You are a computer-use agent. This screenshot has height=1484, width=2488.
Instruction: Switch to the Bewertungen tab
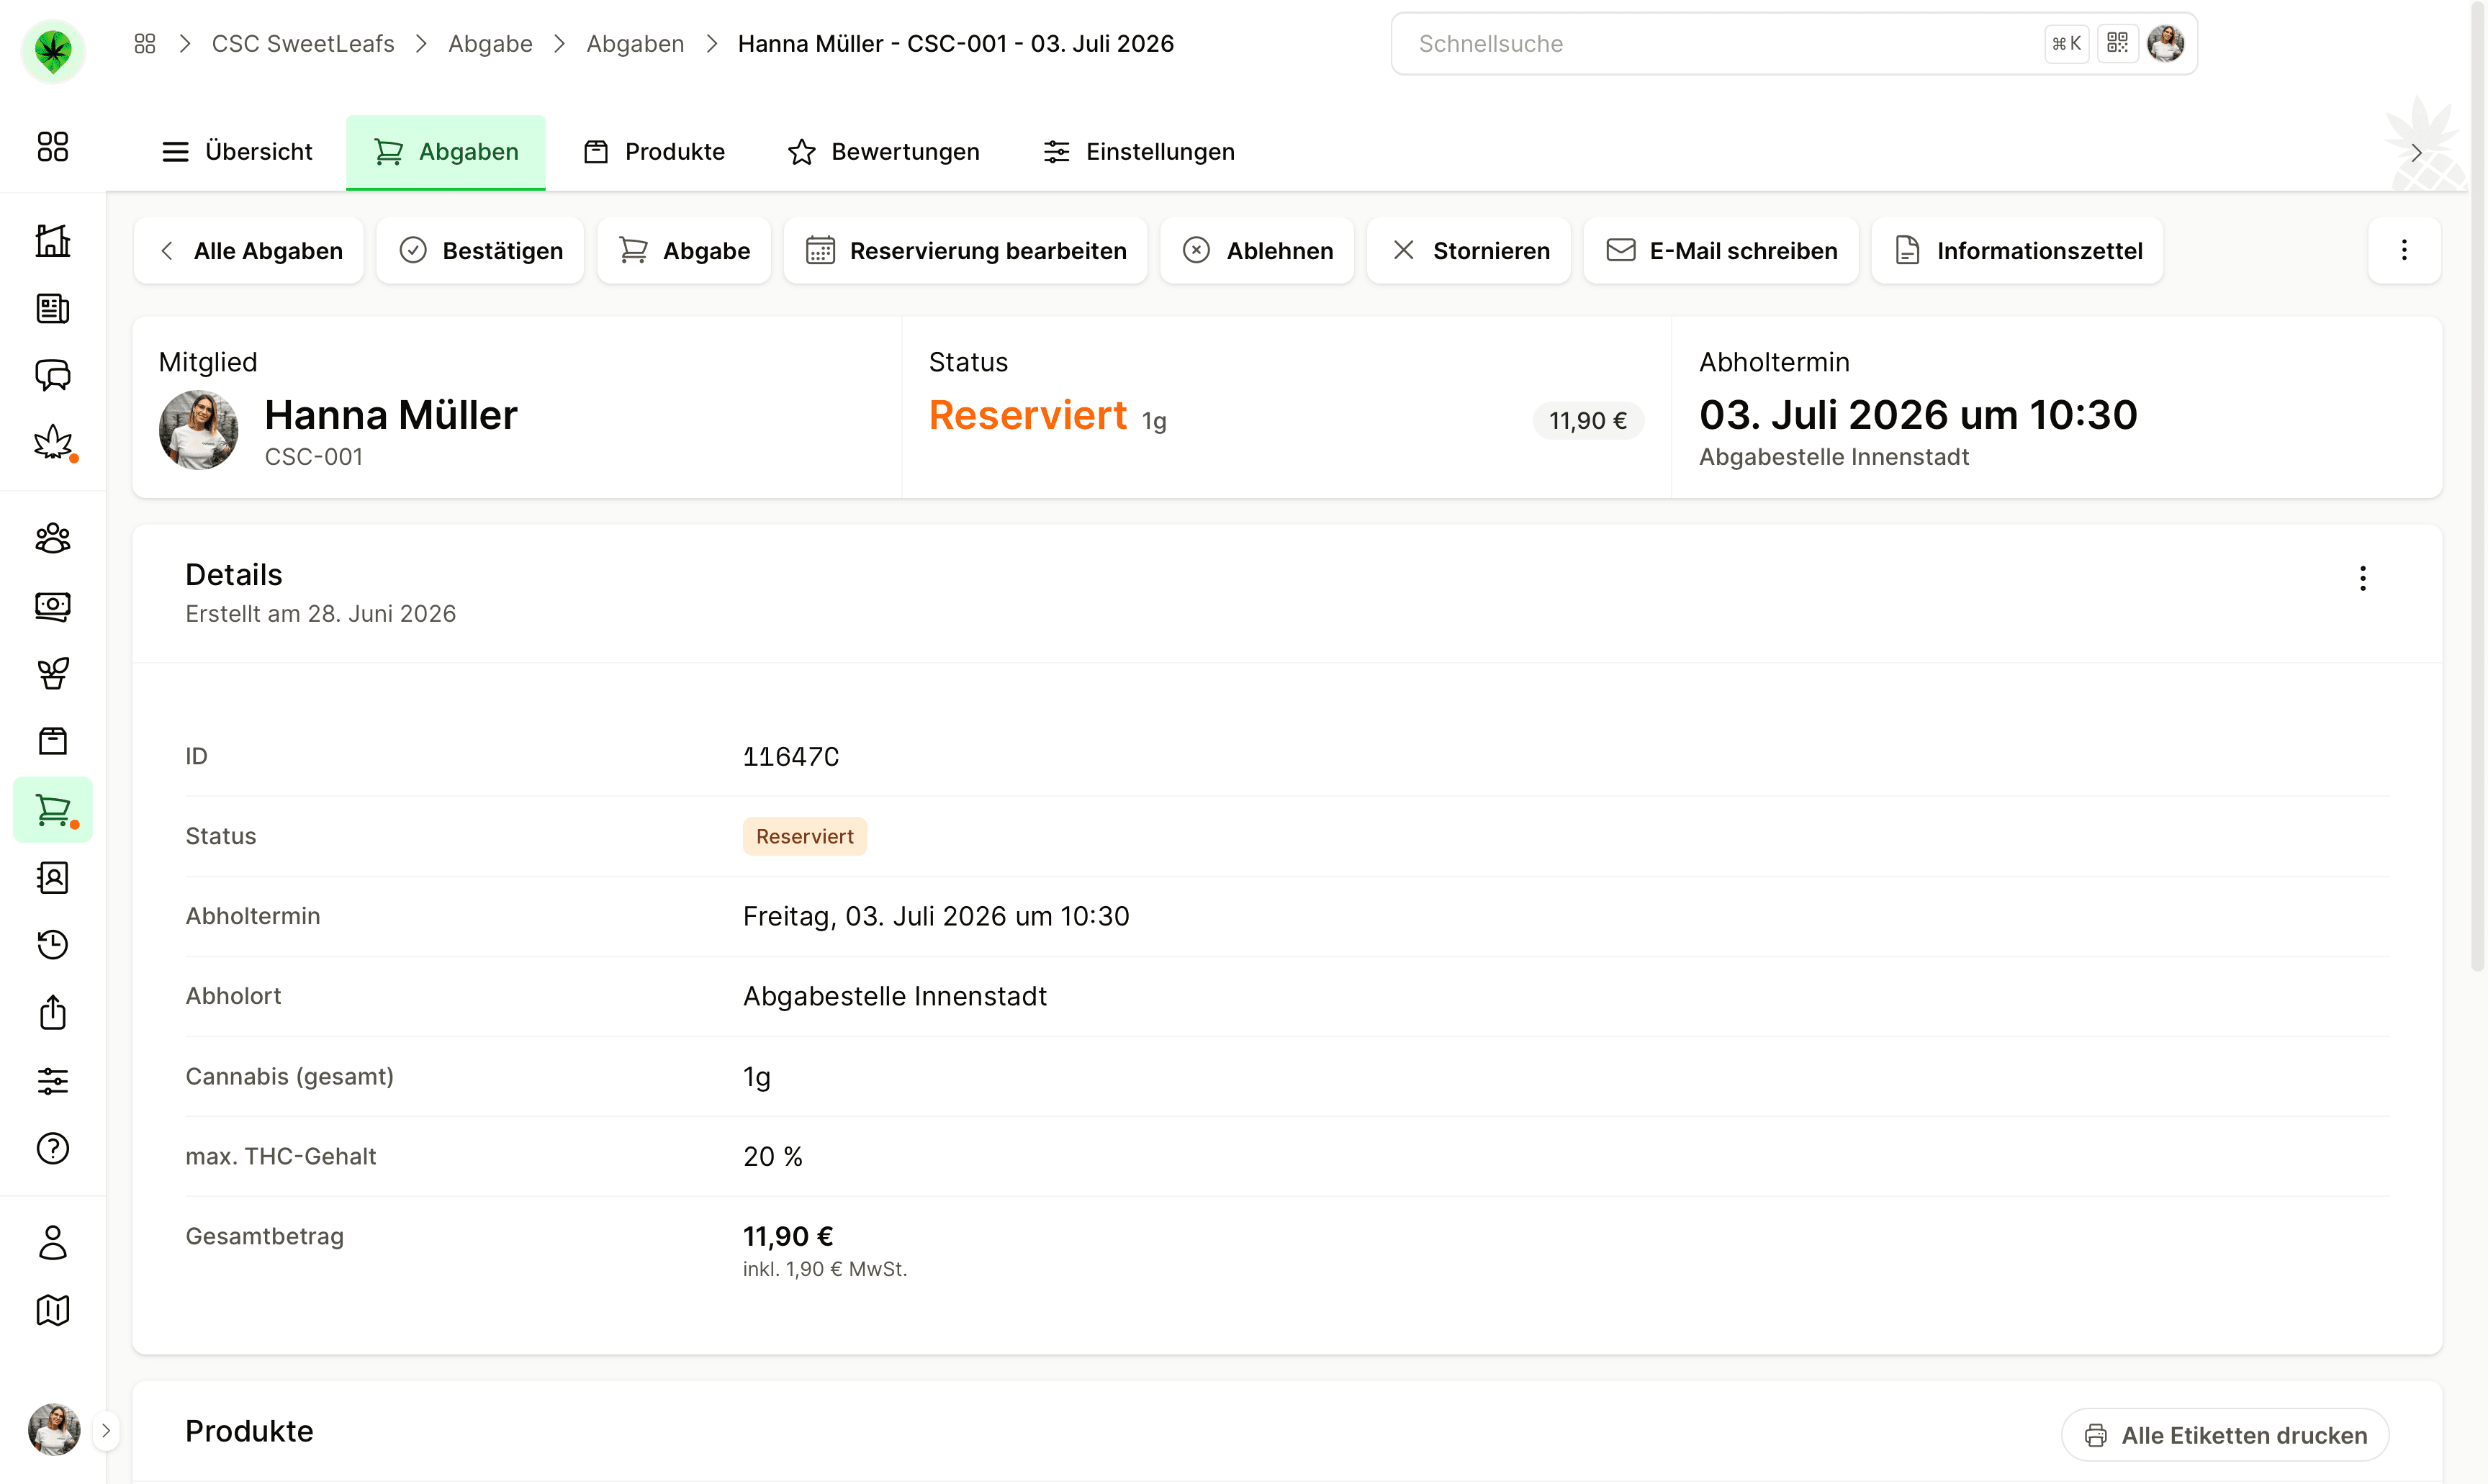click(x=884, y=152)
